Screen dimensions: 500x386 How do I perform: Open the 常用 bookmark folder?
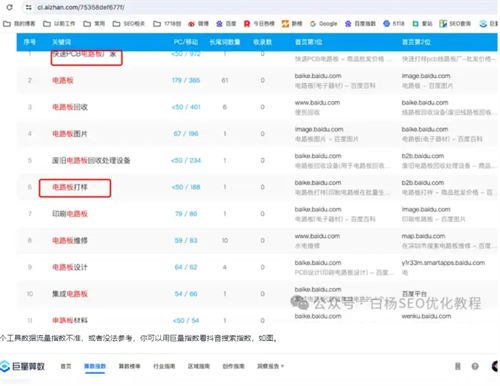[x=94, y=24]
